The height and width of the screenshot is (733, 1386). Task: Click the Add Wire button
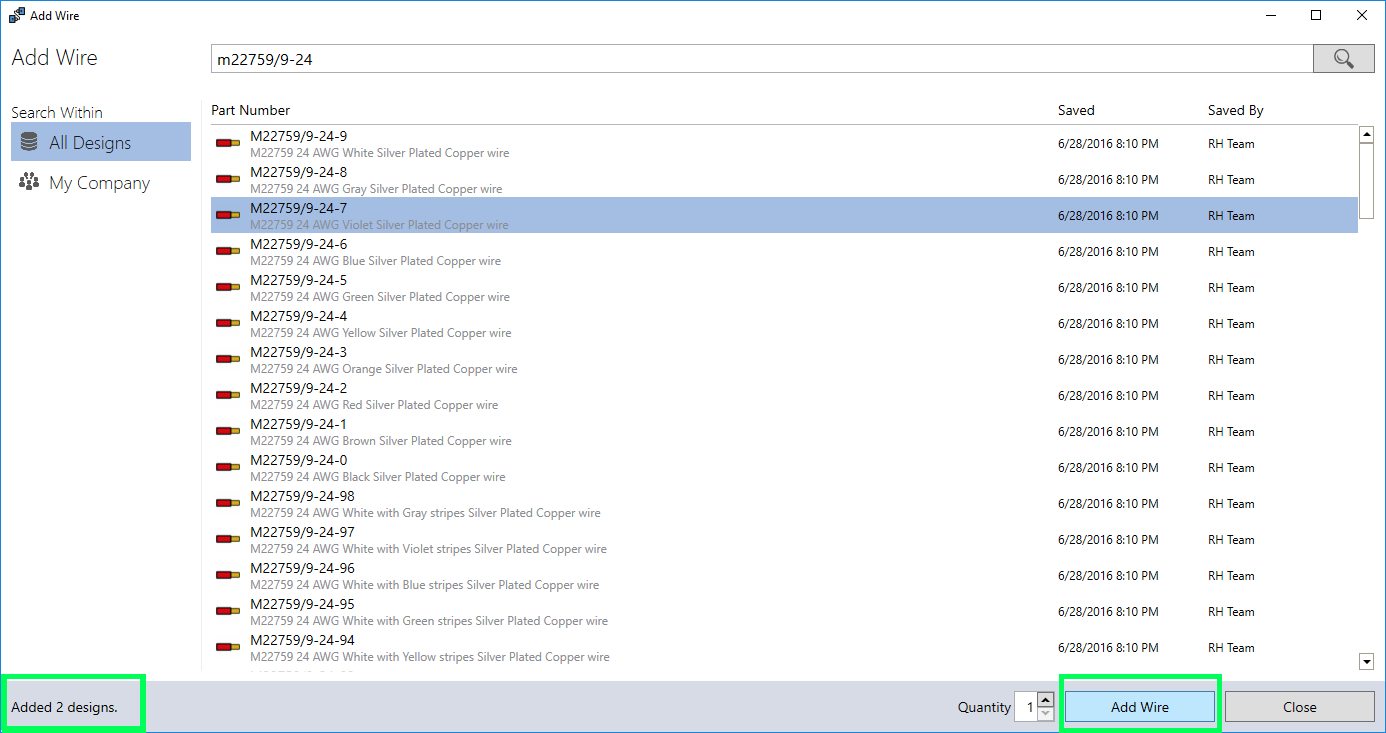click(x=1140, y=707)
